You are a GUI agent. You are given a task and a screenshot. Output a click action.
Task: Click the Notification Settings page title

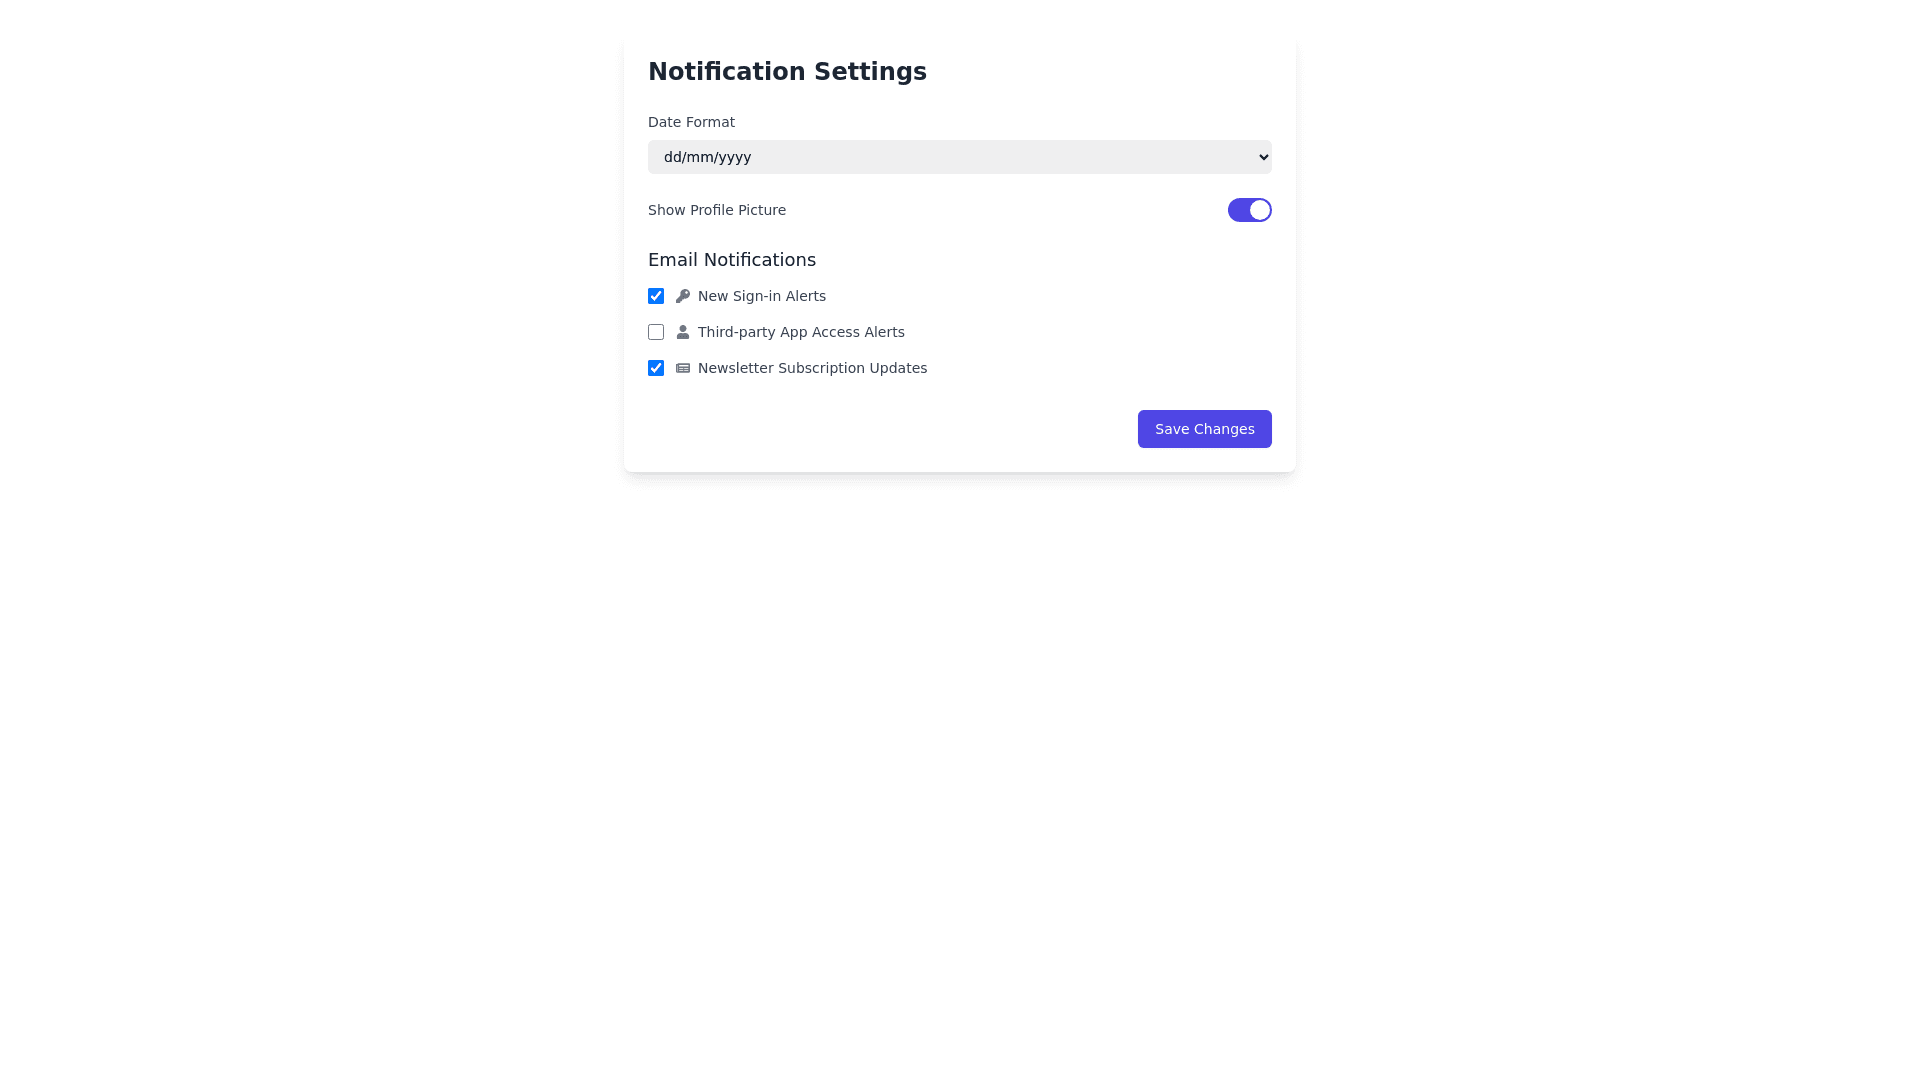pyautogui.click(x=787, y=72)
